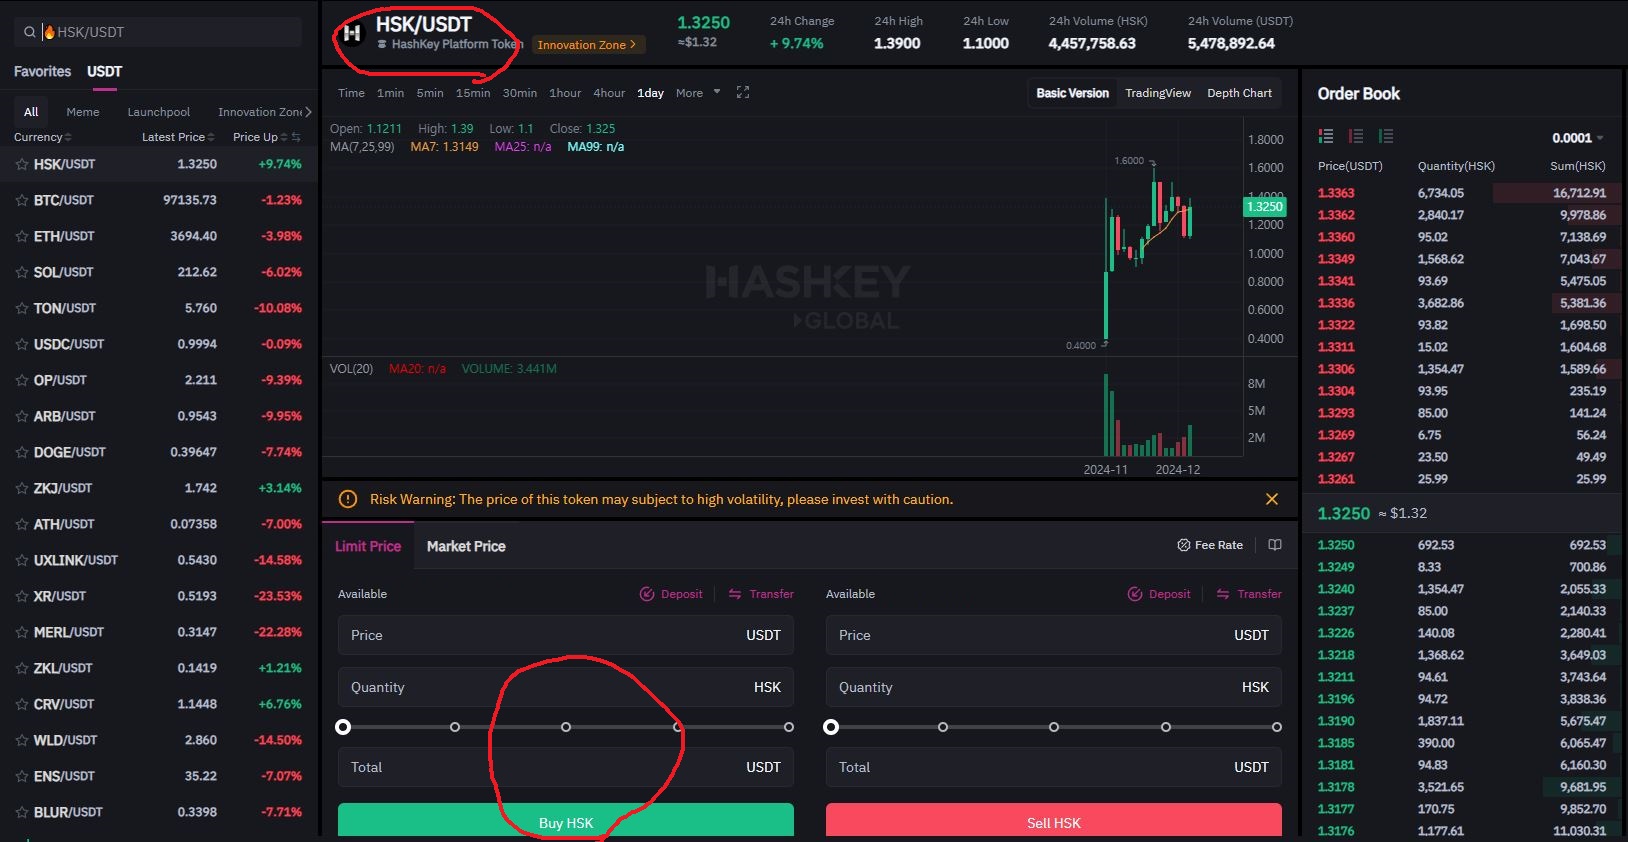Star the MERL/USDT pair
Screen dimensions: 1628x842
21,632
